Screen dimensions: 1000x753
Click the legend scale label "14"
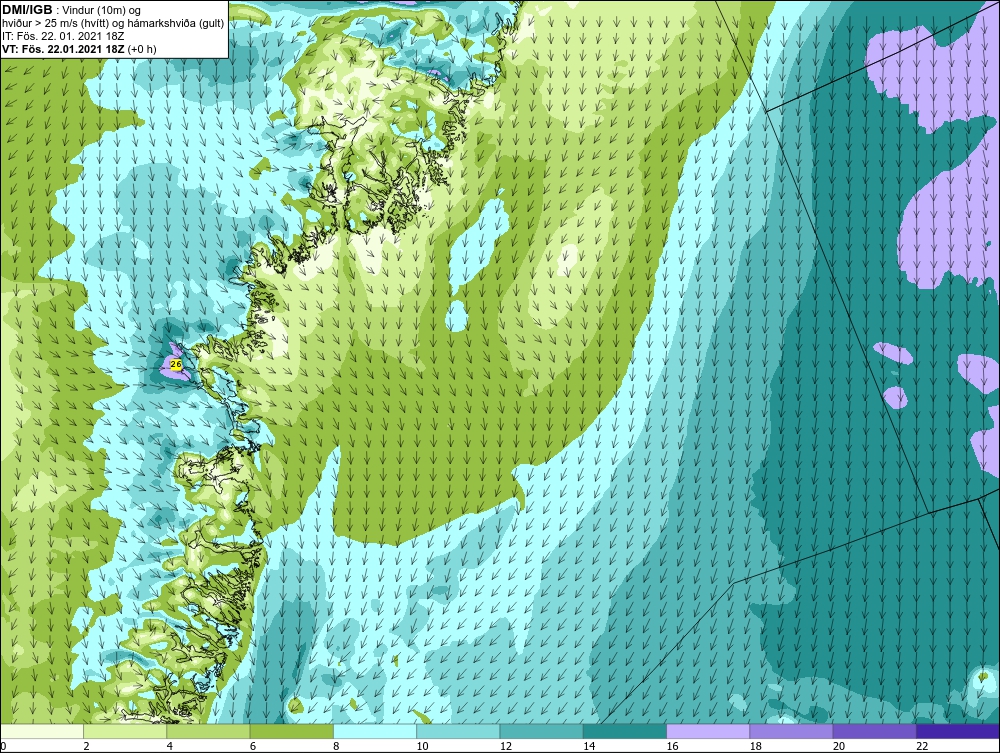(x=589, y=747)
